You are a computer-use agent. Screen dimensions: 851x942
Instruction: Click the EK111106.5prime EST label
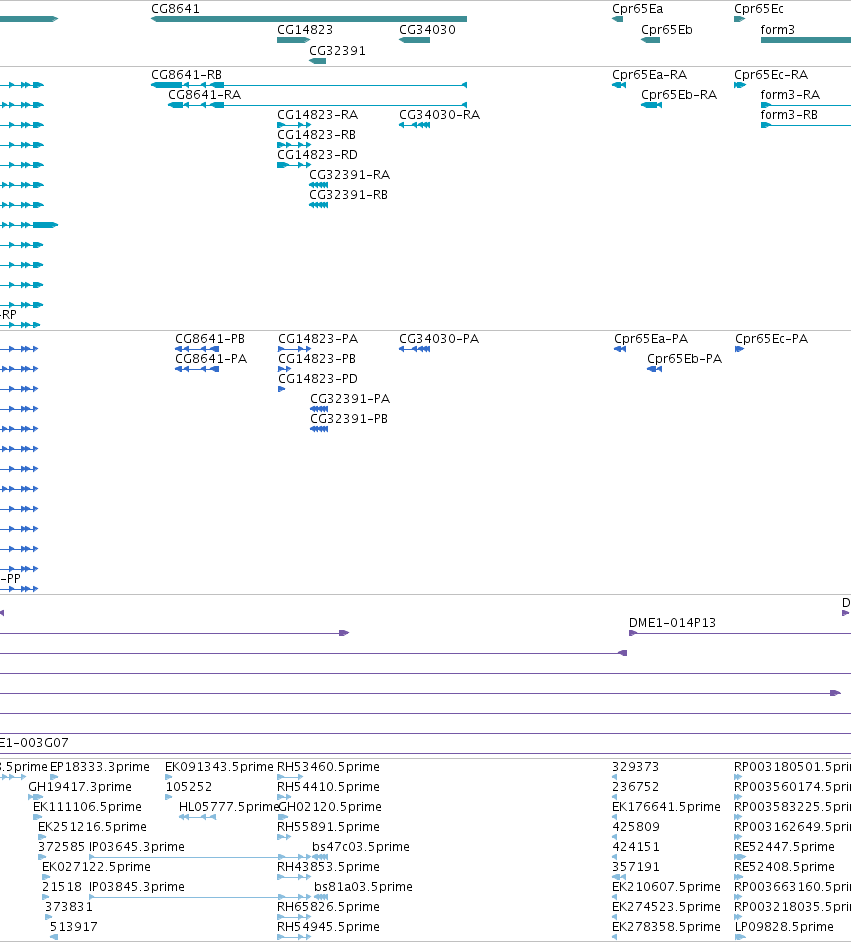click(87, 807)
